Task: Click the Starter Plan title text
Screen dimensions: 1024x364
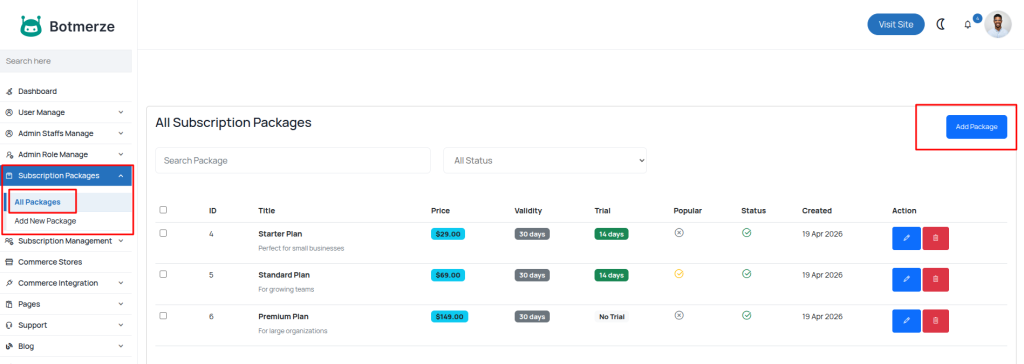Action: coord(280,234)
